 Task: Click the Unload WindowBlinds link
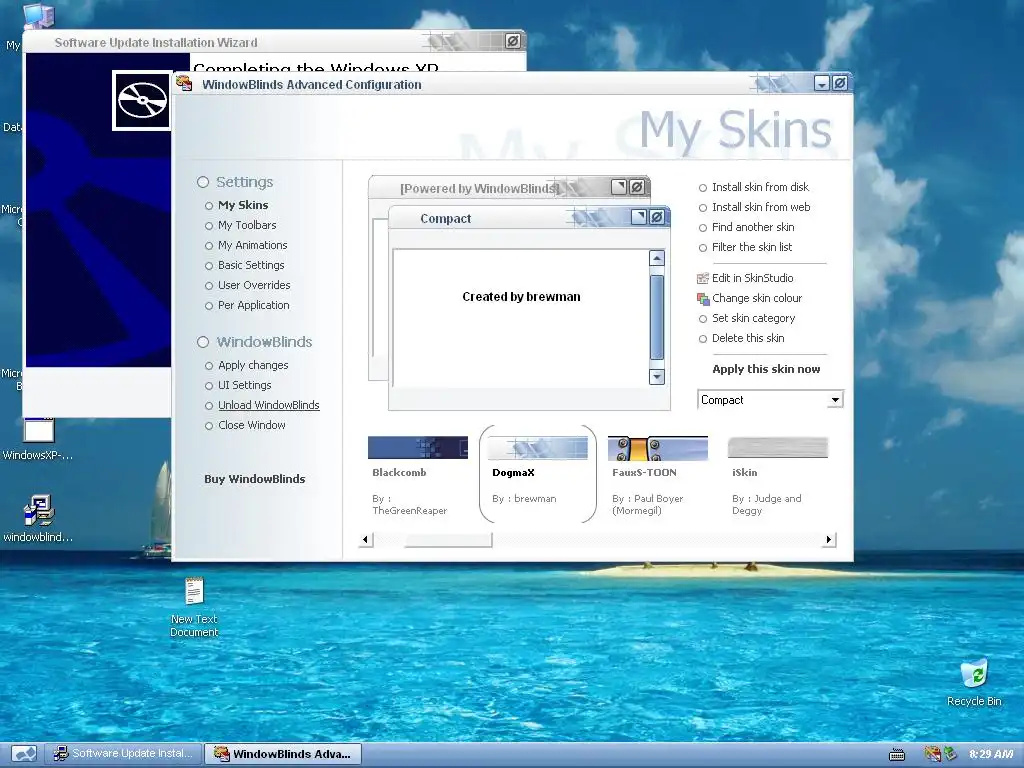coord(268,406)
